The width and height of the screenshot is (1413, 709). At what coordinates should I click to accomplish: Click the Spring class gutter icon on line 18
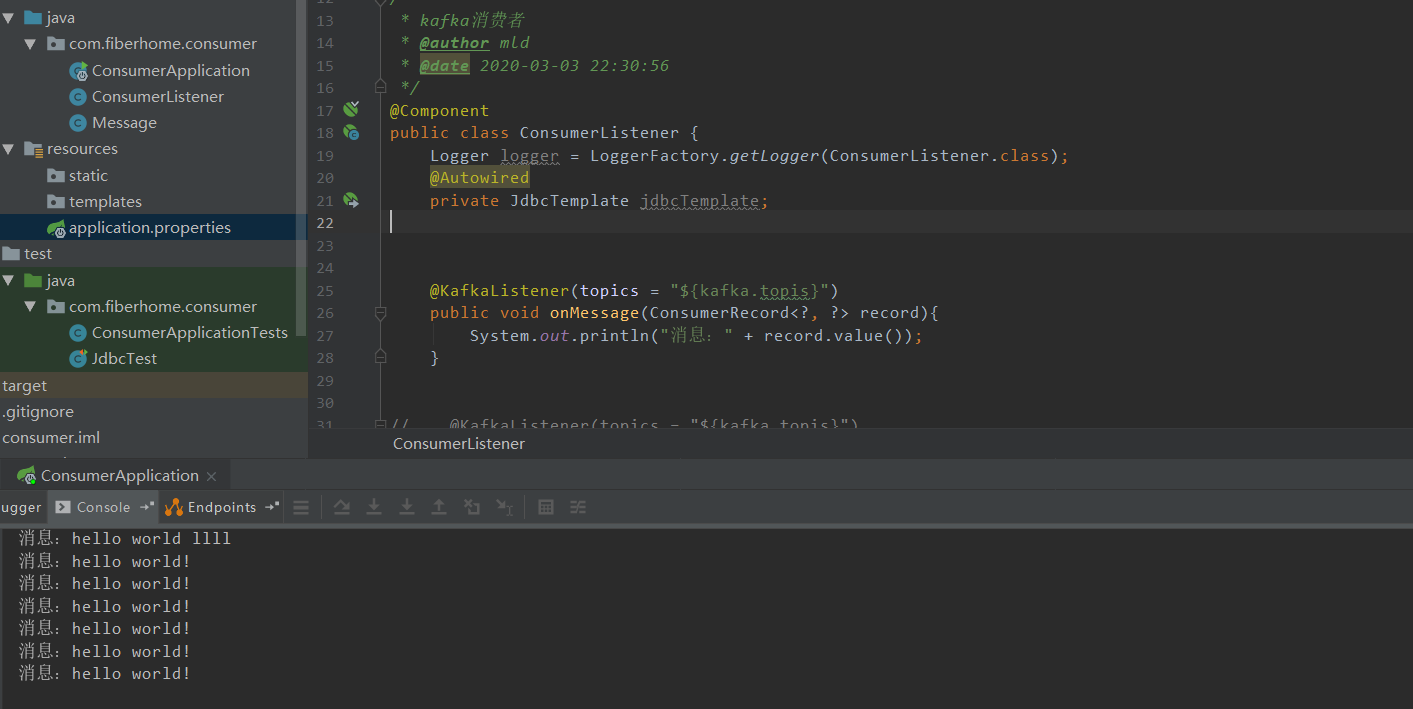pyautogui.click(x=351, y=132)
